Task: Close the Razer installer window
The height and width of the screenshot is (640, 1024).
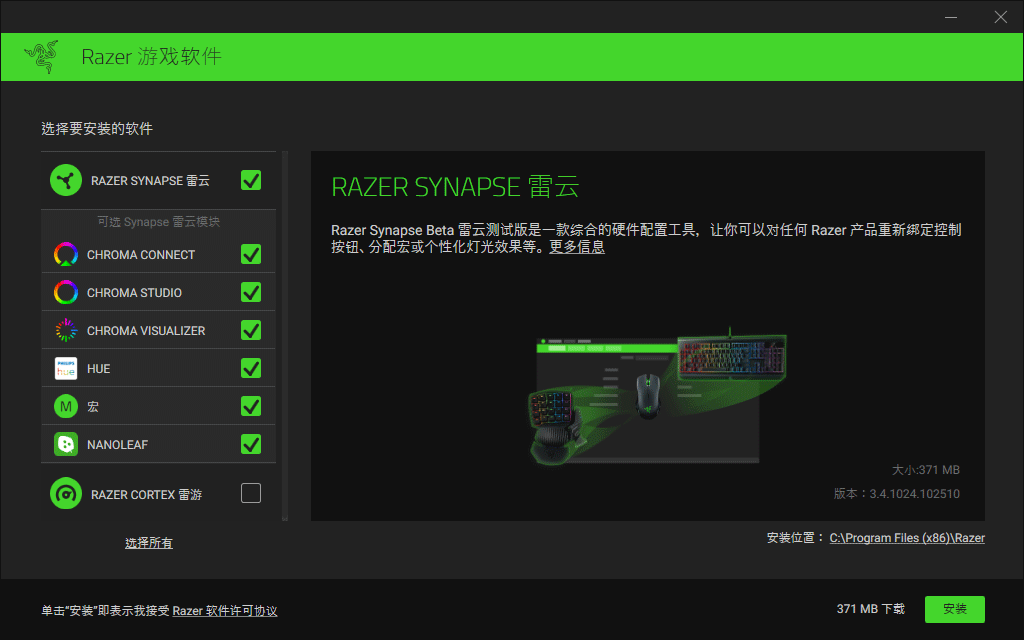Action: (x=1000, y=17)
